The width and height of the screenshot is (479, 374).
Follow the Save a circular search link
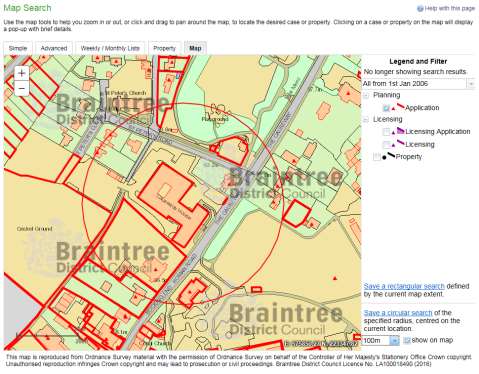(398, 313)
